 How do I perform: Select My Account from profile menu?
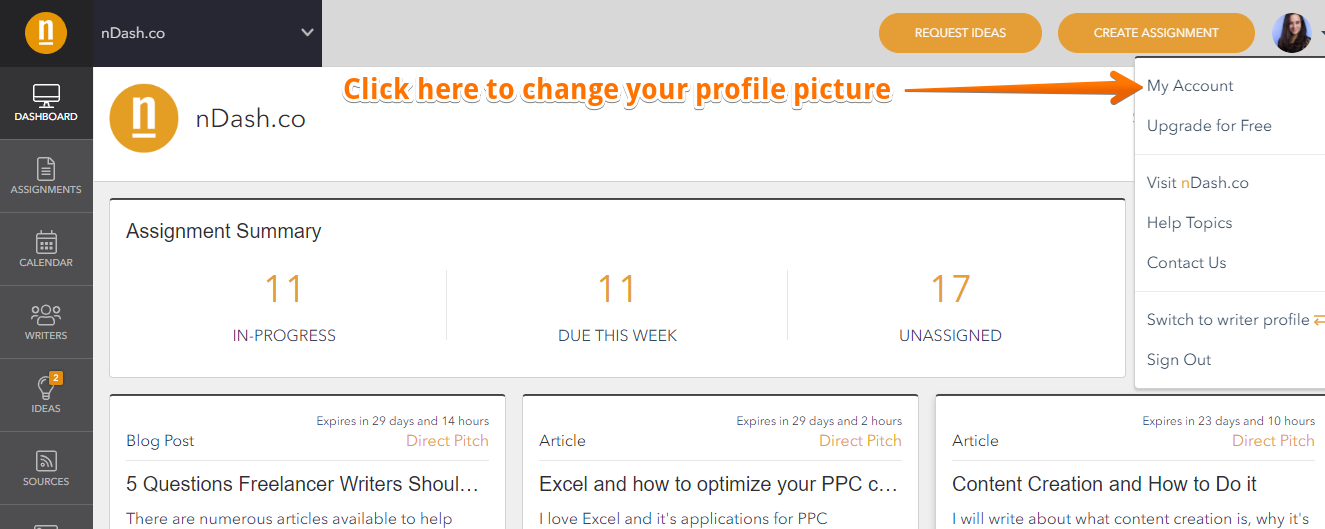pyautogui.click(x=1190, y=86)
